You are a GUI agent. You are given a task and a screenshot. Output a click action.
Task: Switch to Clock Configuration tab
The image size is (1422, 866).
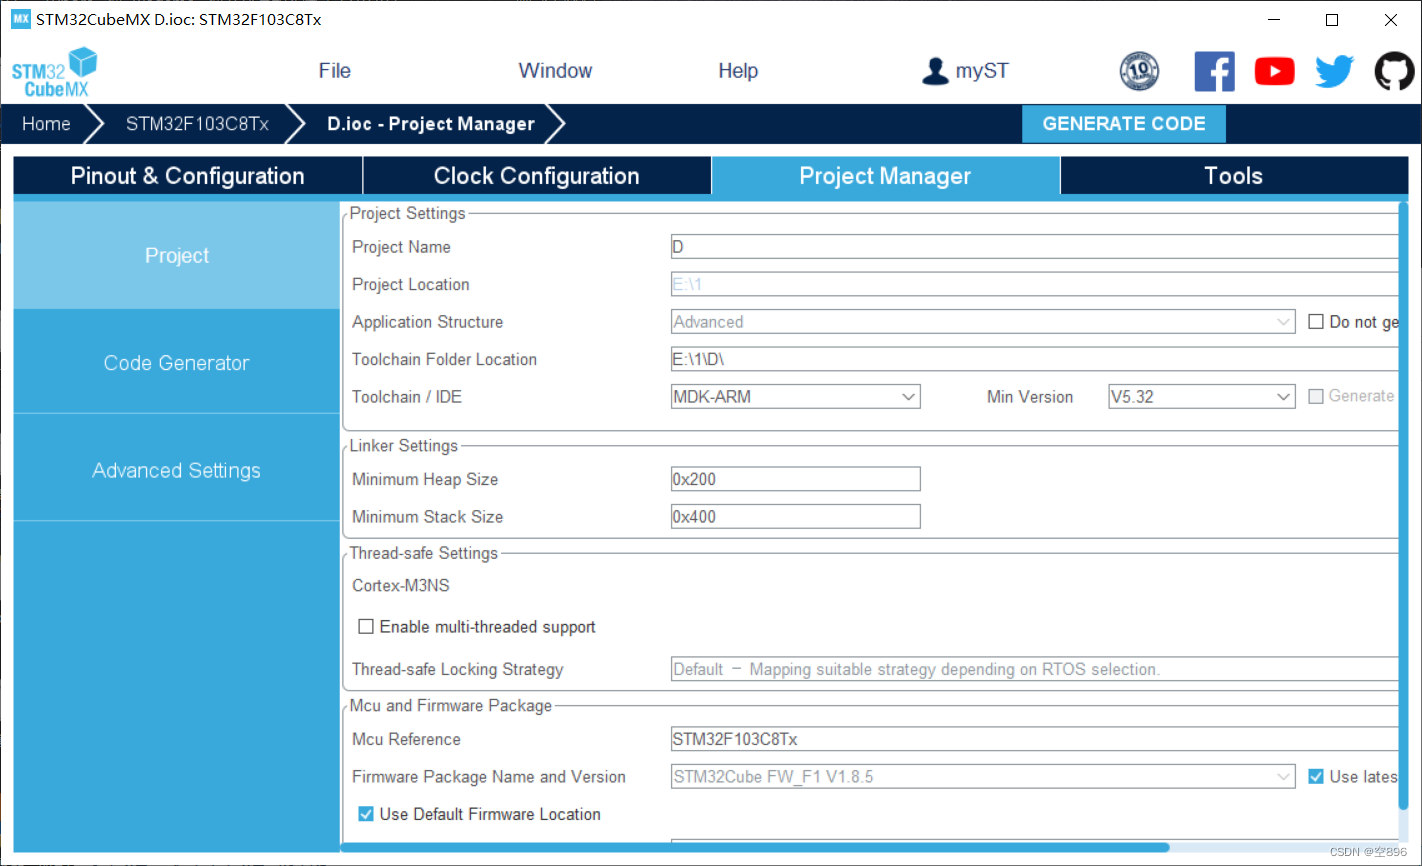click(536, 176)
